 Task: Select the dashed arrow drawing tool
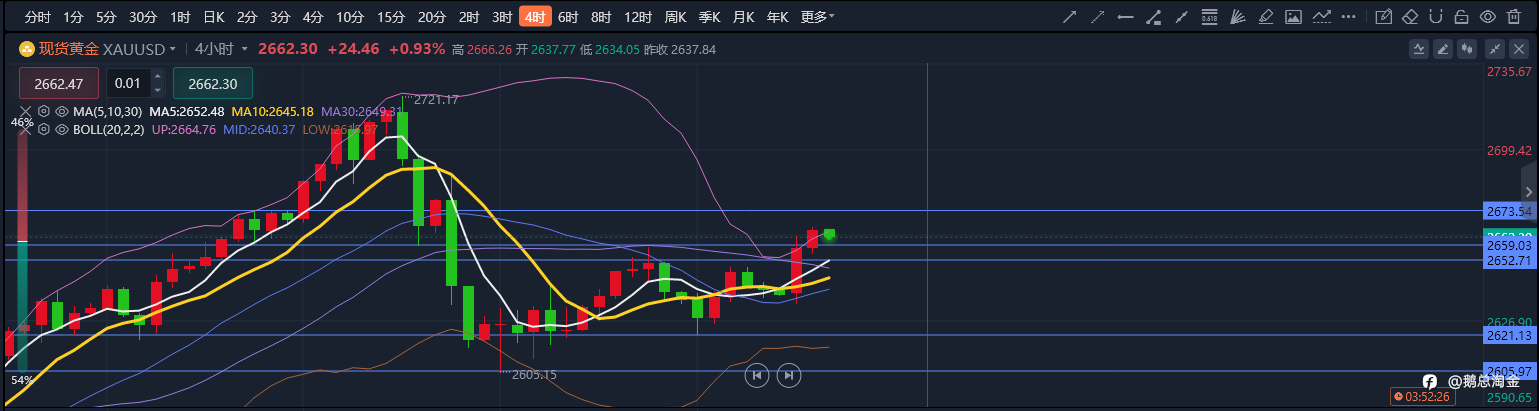coord(1097,17)
